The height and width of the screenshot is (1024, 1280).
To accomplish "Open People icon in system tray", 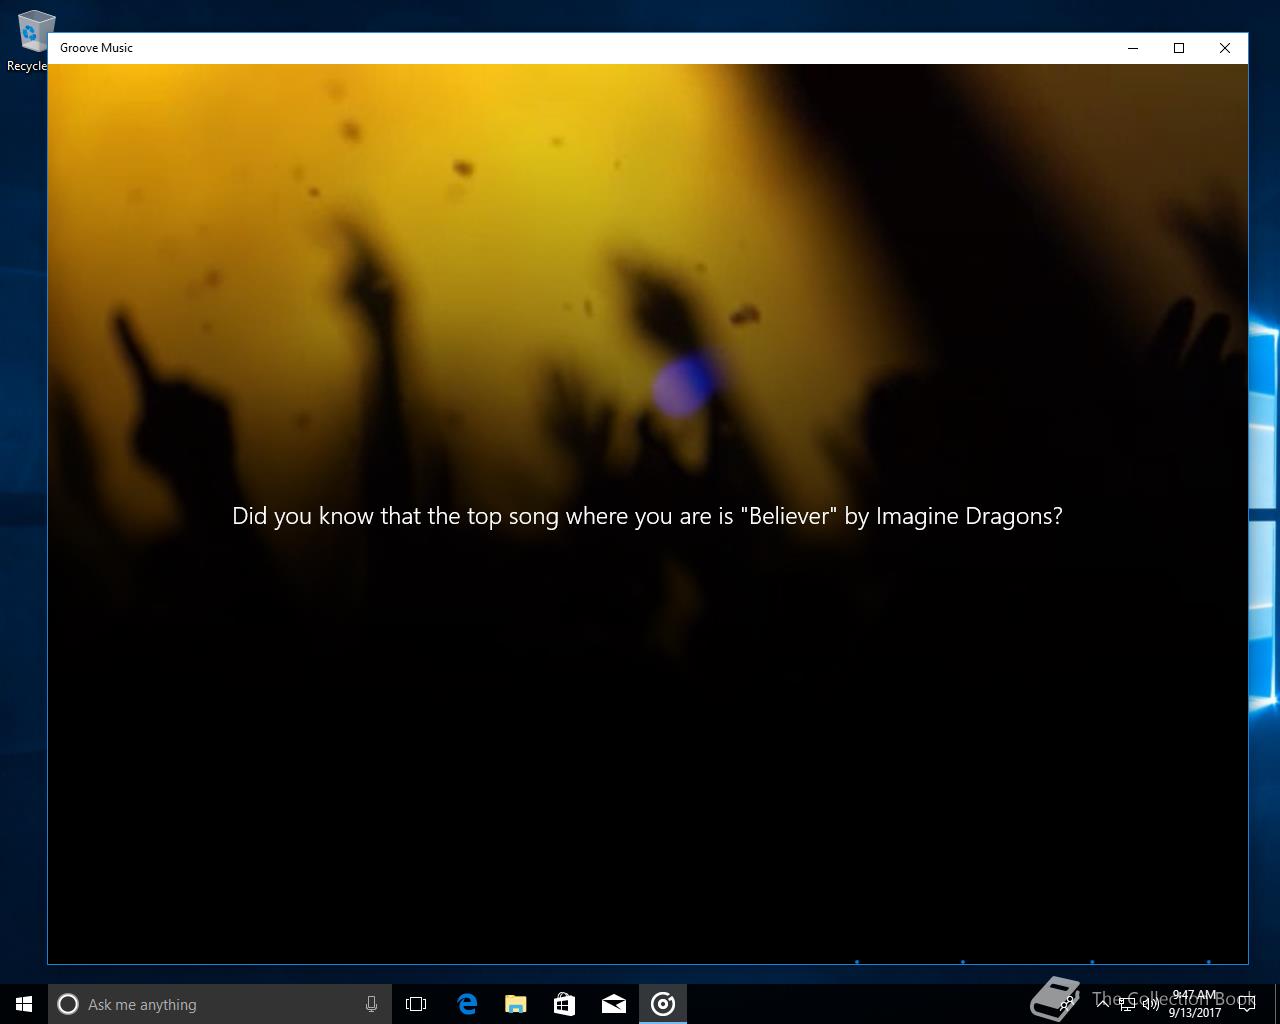I will (1066, 1004).
